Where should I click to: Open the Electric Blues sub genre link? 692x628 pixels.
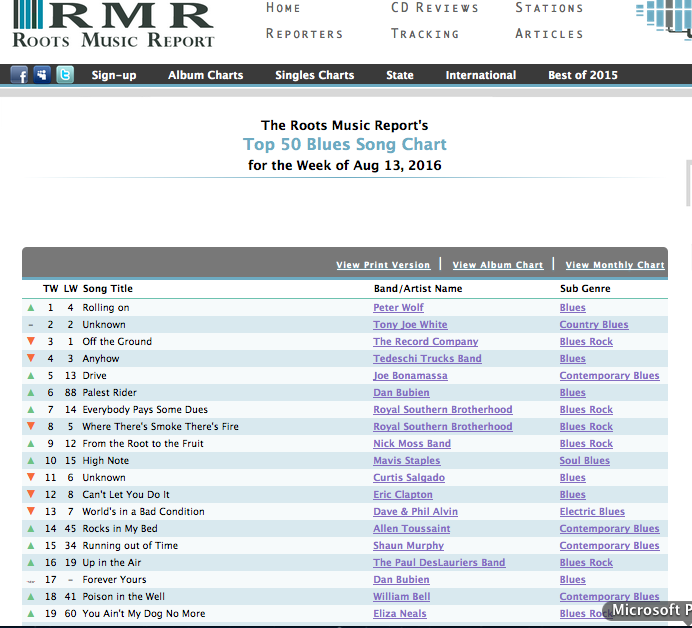[x=592, y=511]
